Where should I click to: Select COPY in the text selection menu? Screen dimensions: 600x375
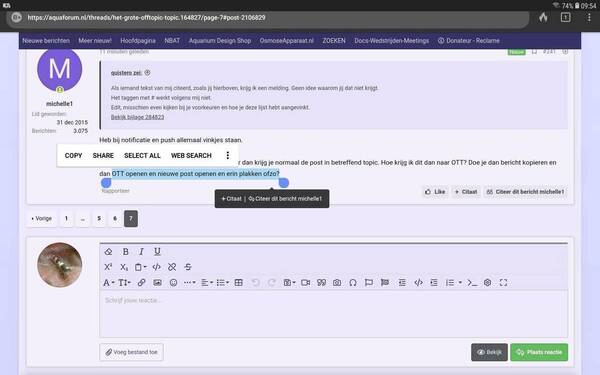73,155
